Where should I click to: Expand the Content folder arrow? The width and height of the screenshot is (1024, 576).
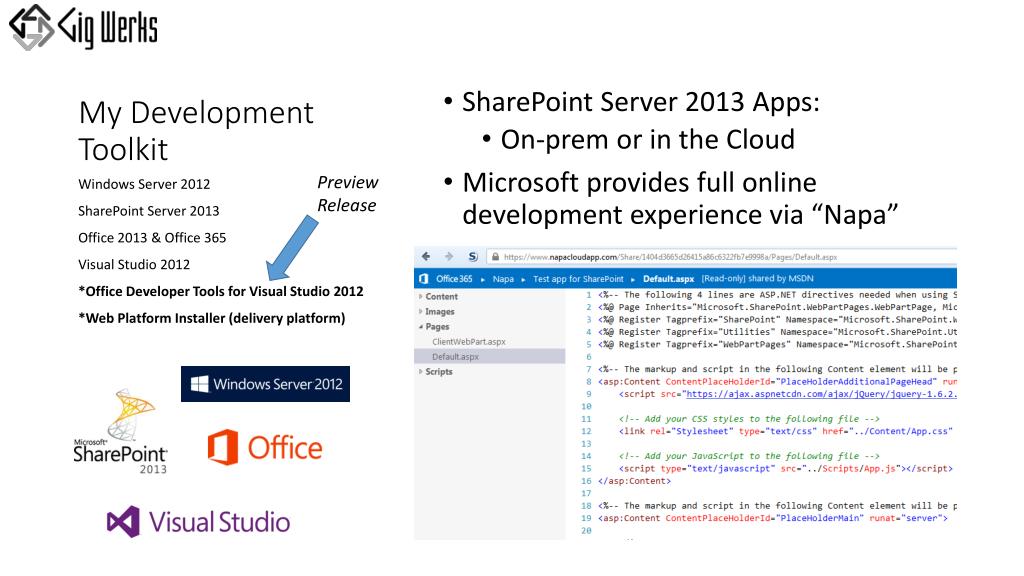pos(421,296)
